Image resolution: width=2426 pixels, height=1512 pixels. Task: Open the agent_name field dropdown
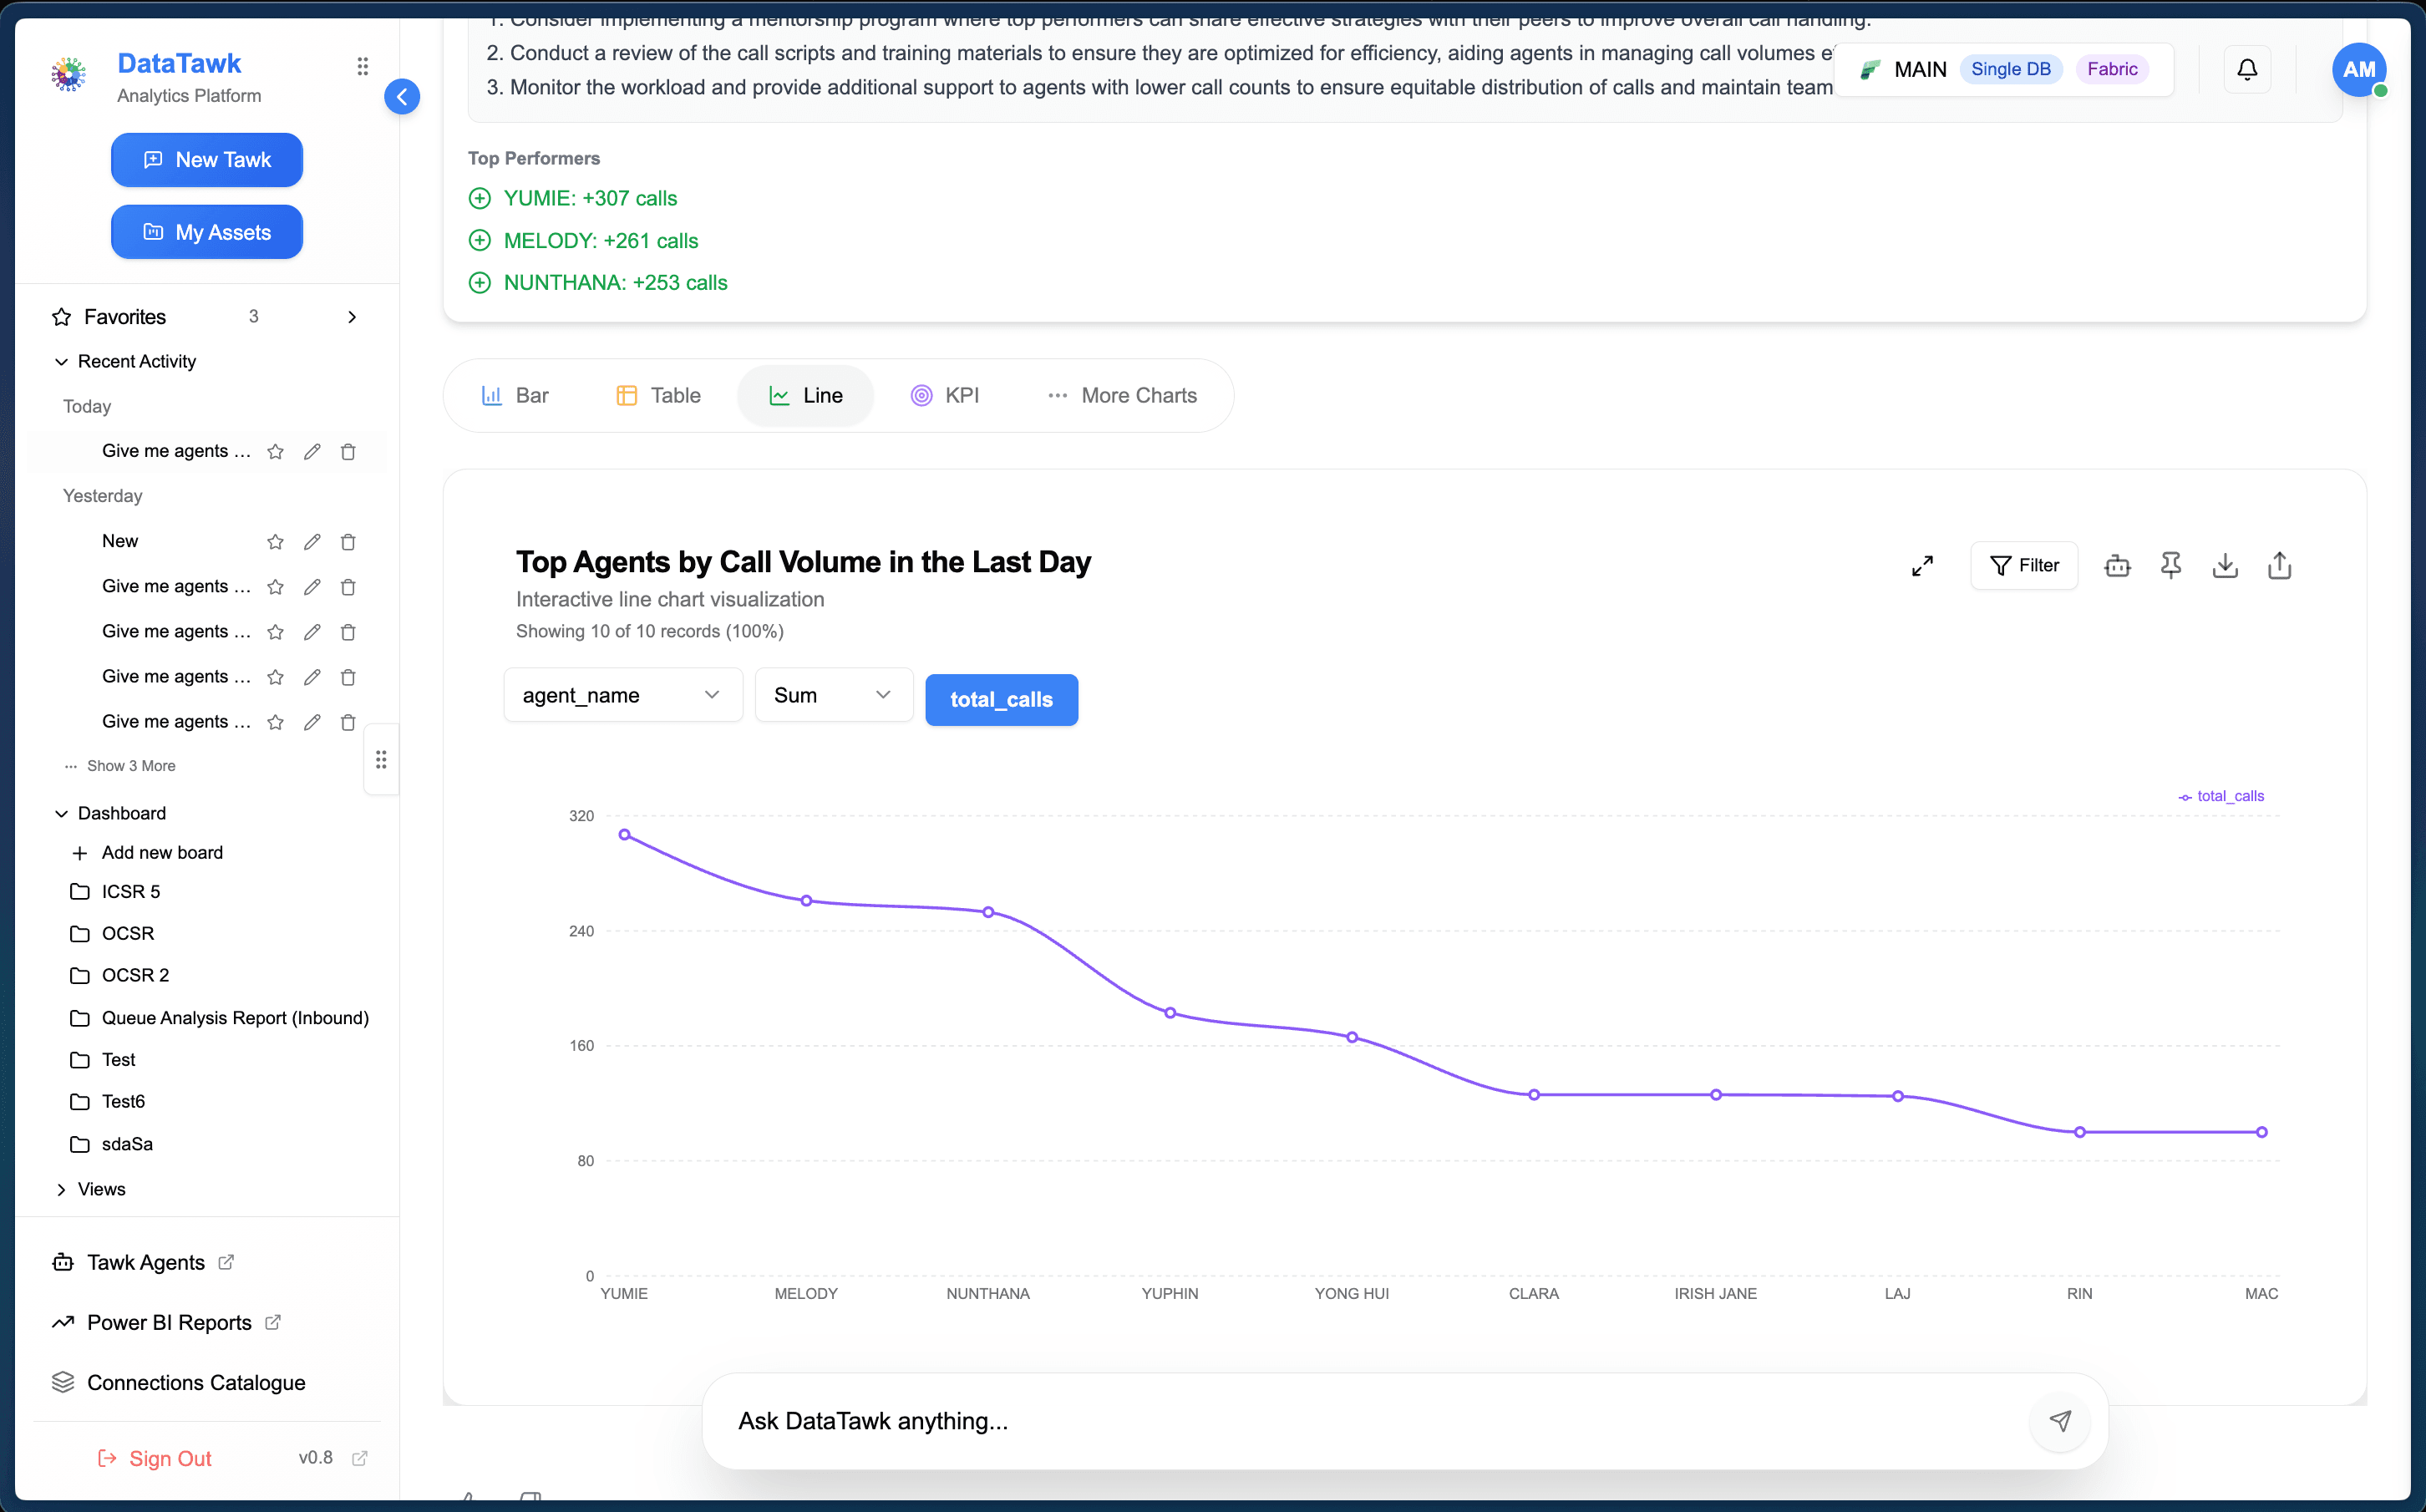622,694
